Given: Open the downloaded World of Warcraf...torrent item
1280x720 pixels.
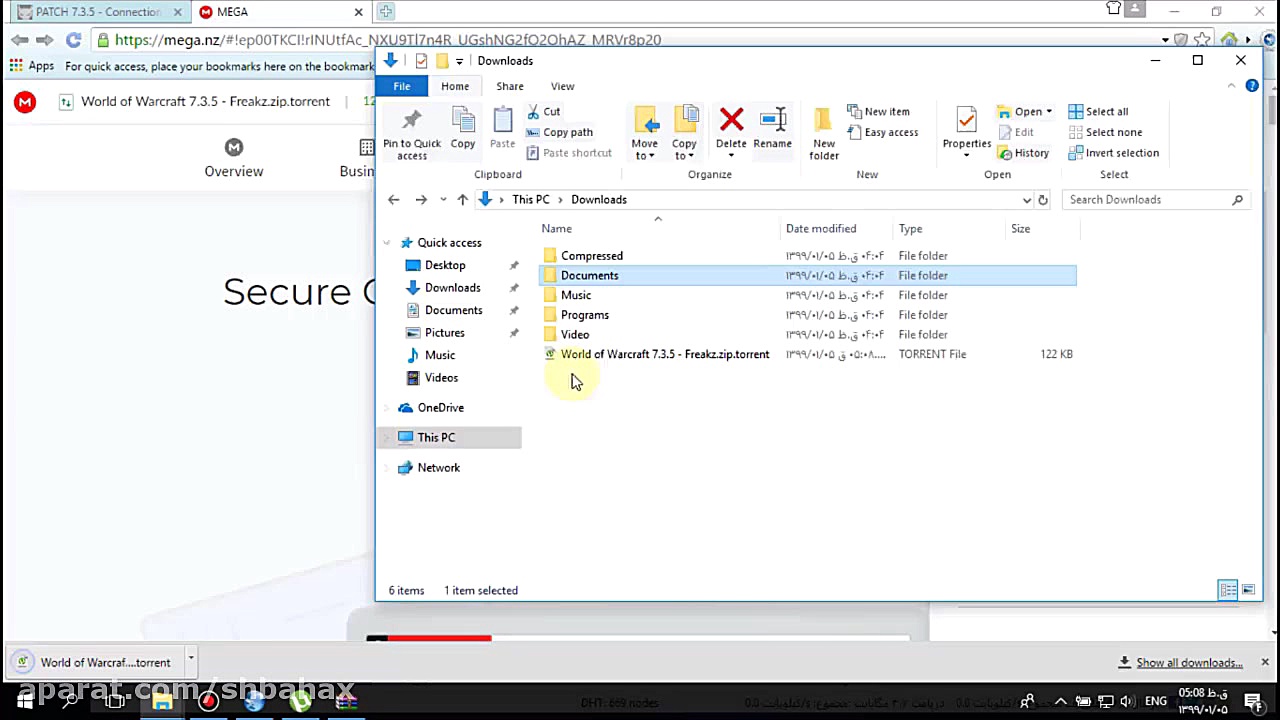Looking at the screenshot, I should point(96,662).
